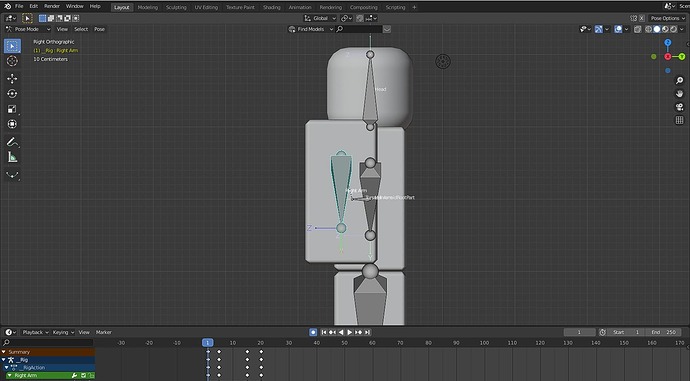Toggle Right Arm channel checkbox
Image resolution: width=690 pixels, height=381 pixels.
tap(83, 375)
